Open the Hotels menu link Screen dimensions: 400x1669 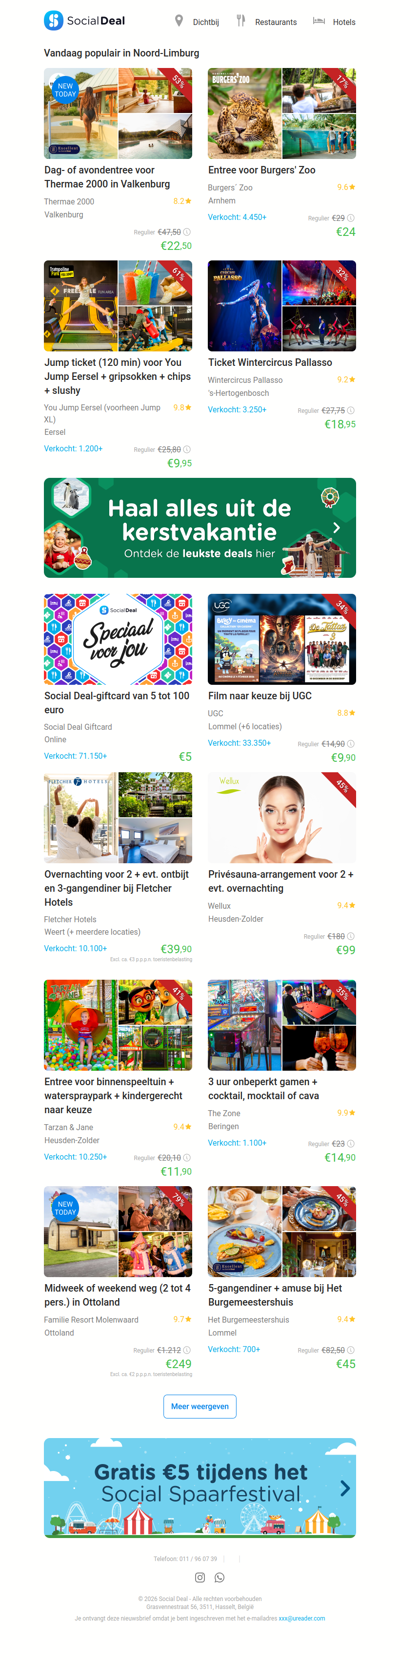tap(344, 22)
